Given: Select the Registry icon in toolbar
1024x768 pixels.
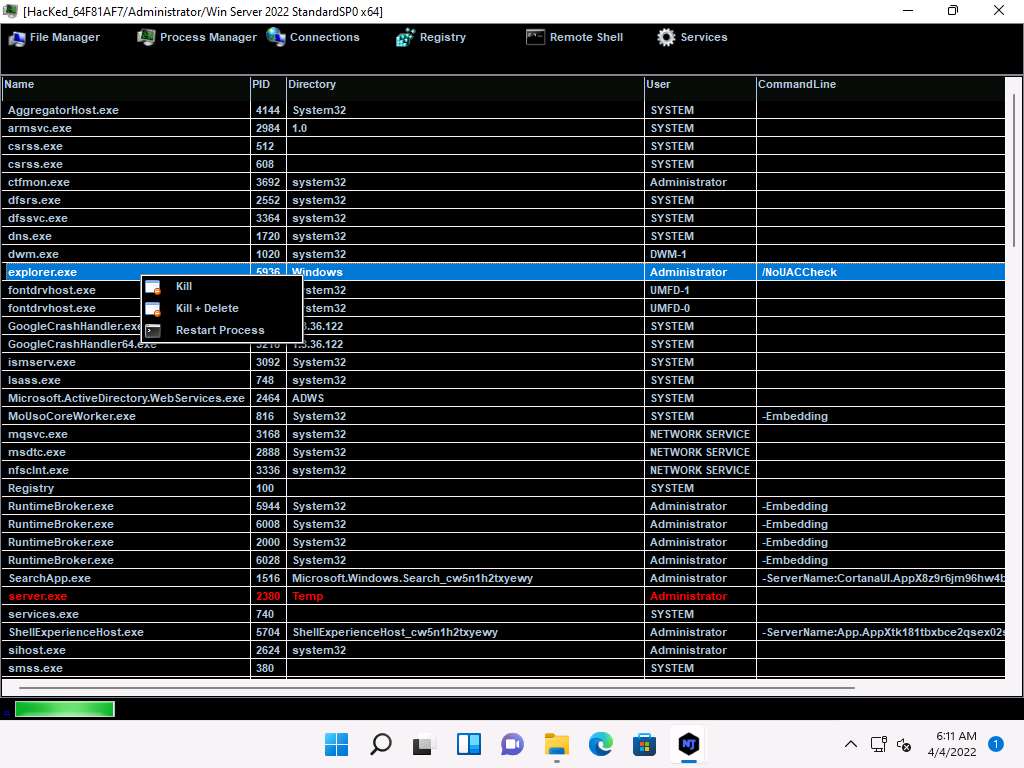Looking at the screenshot, I should coord(405,38).
